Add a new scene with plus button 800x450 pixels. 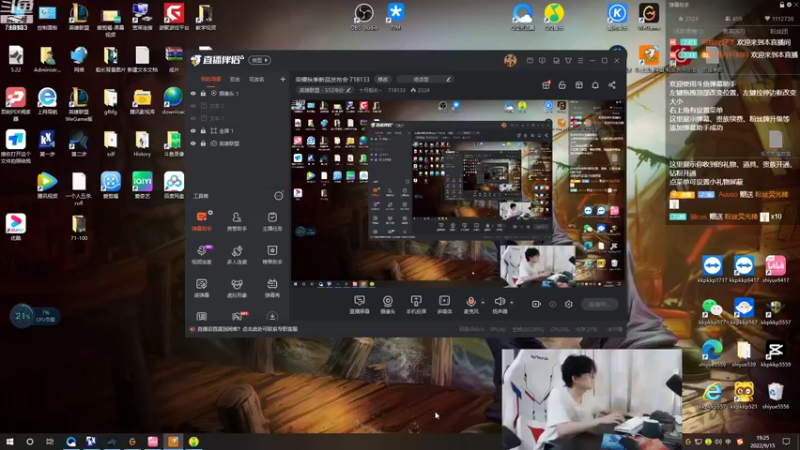click(x=283, y=79)
